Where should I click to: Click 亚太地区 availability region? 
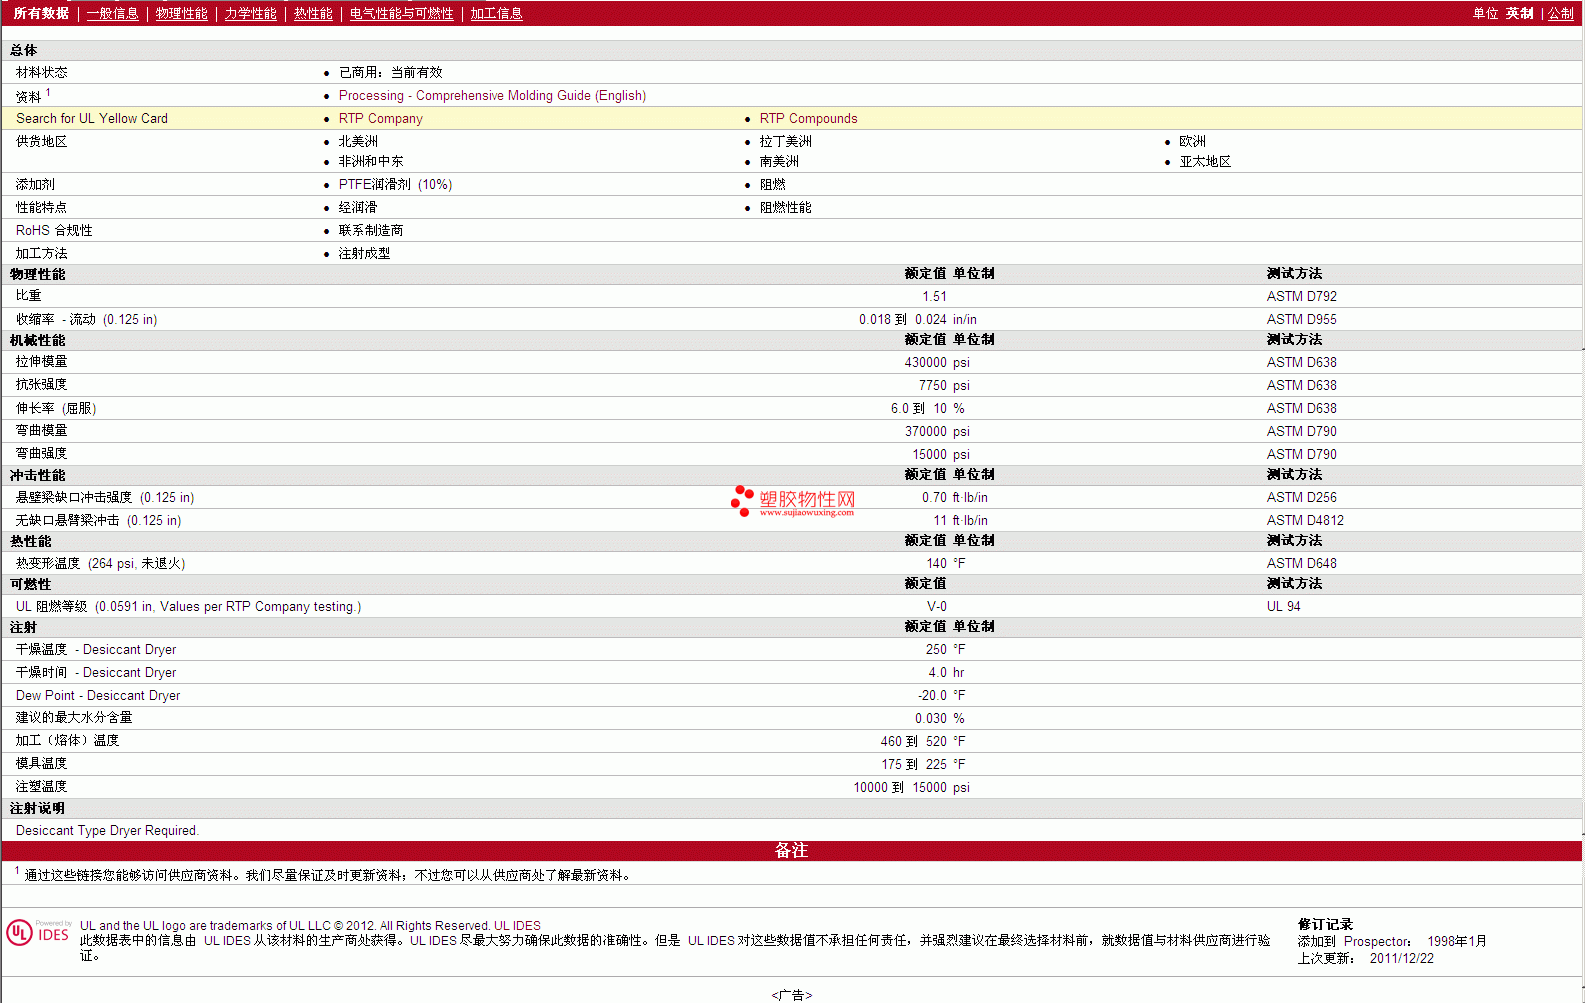[x=1205, y=162]
